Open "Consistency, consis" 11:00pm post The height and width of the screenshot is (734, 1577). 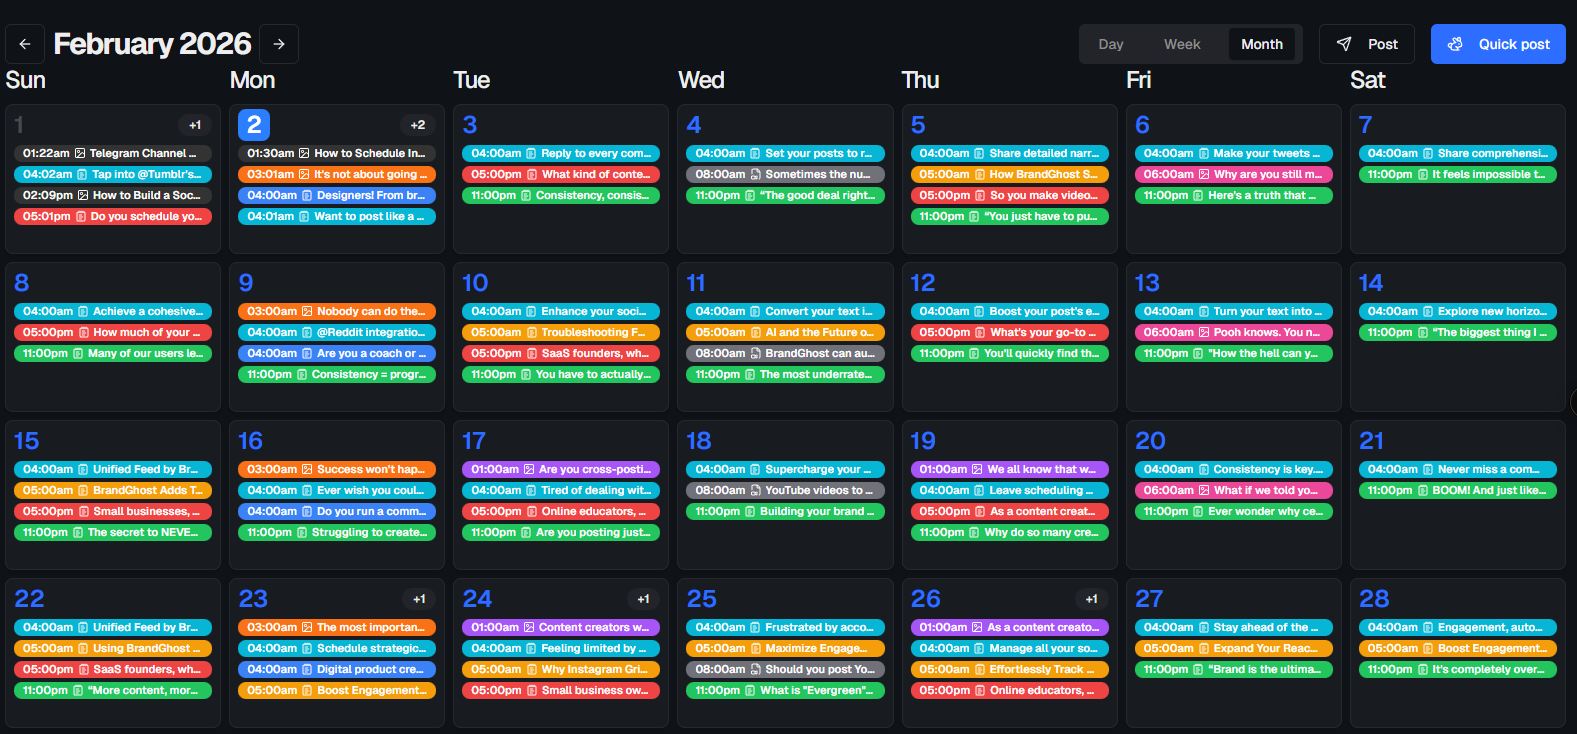(x=561, y=195)
